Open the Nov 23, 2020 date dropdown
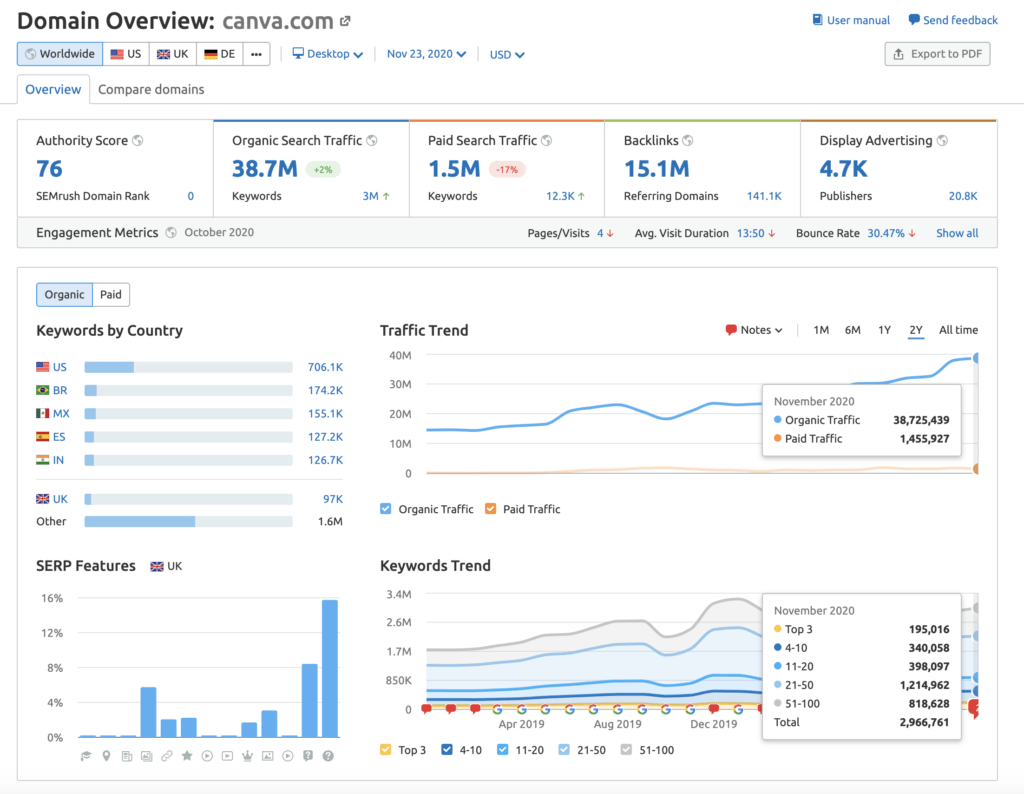 click(426, 54)
